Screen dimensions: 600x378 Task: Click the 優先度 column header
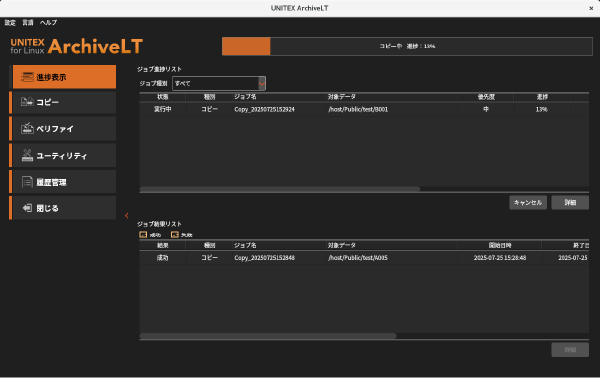click(486, 97)
